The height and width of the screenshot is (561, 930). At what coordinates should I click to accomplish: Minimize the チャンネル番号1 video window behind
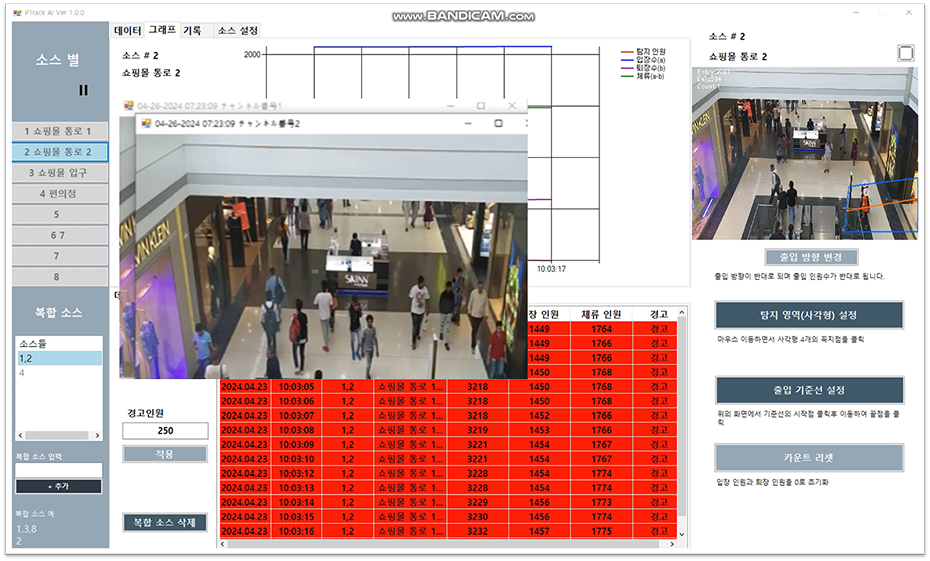pos(451,106)
